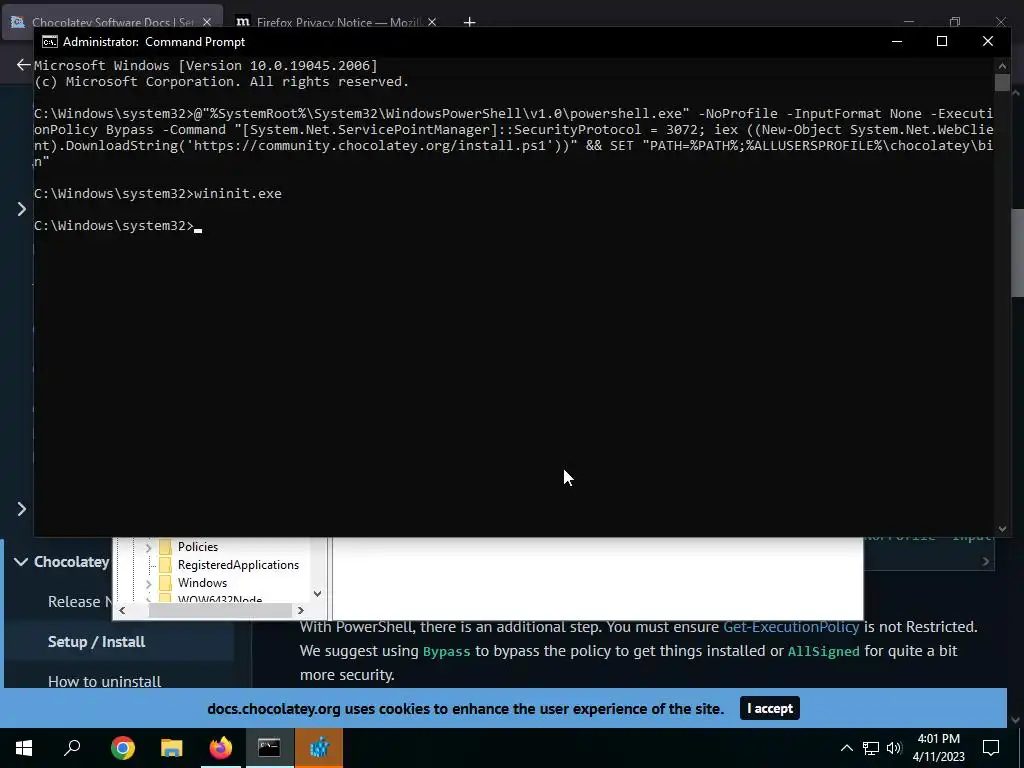
Task: Click the Windows folder icon in registry tree
Action: pyautogui.click(x=165, y=583)
